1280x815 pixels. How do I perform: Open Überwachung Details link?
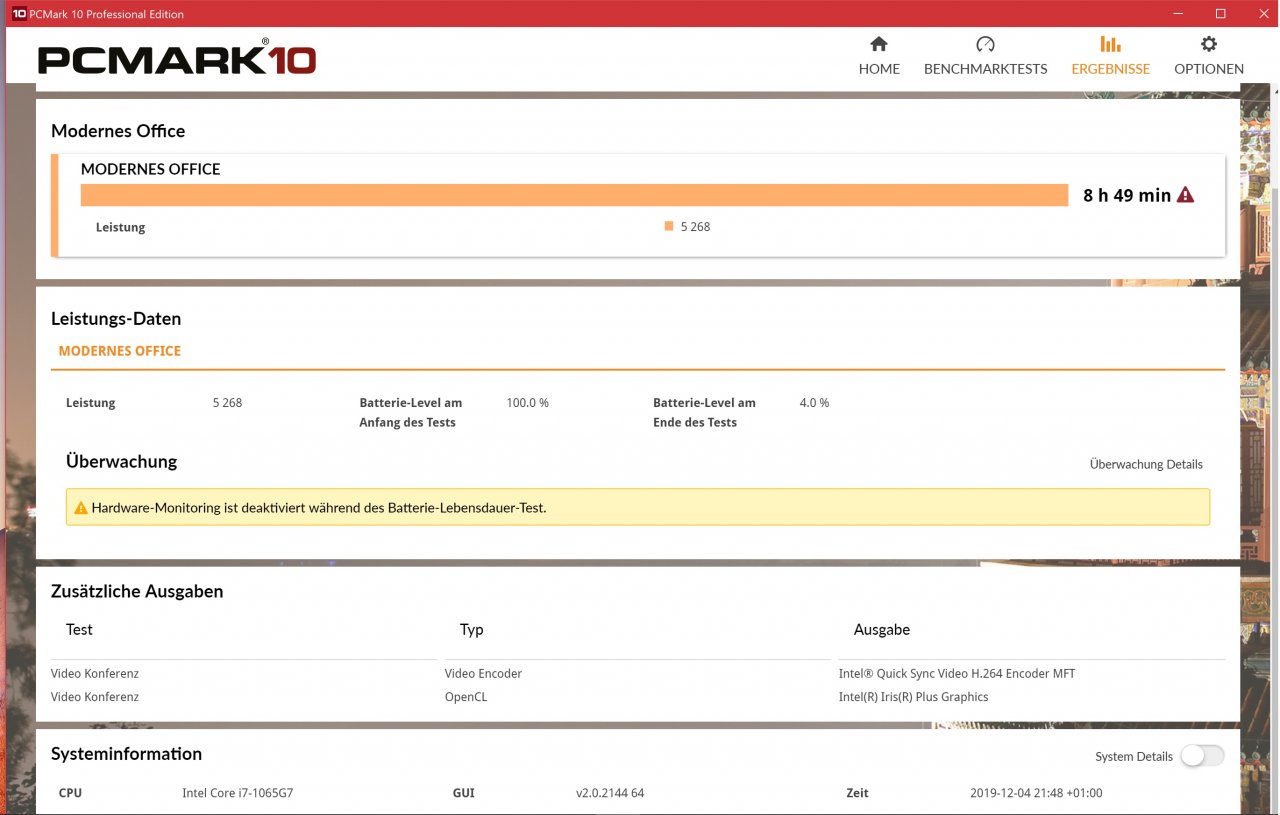tap(1146, 464)
